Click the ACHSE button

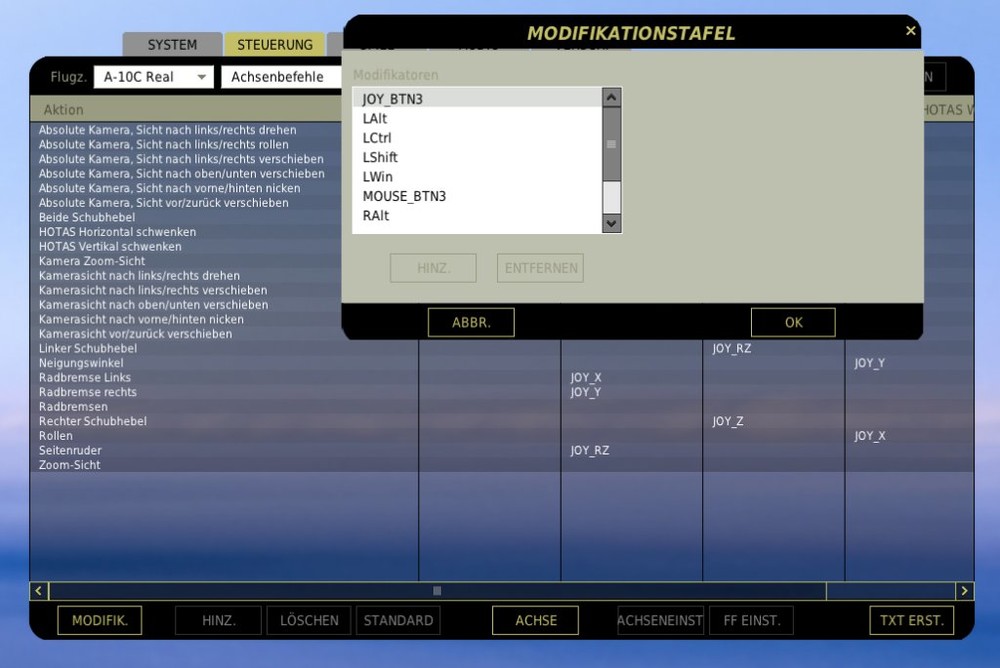tap(535, 620)
